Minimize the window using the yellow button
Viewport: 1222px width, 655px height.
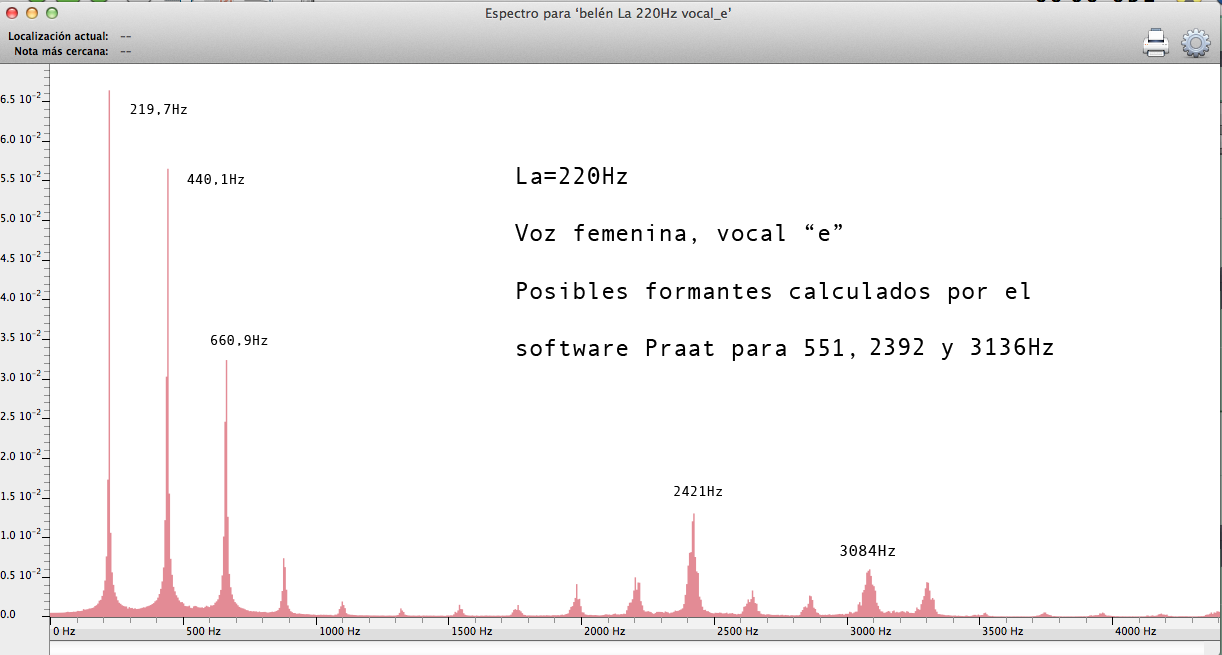(32, 13)
